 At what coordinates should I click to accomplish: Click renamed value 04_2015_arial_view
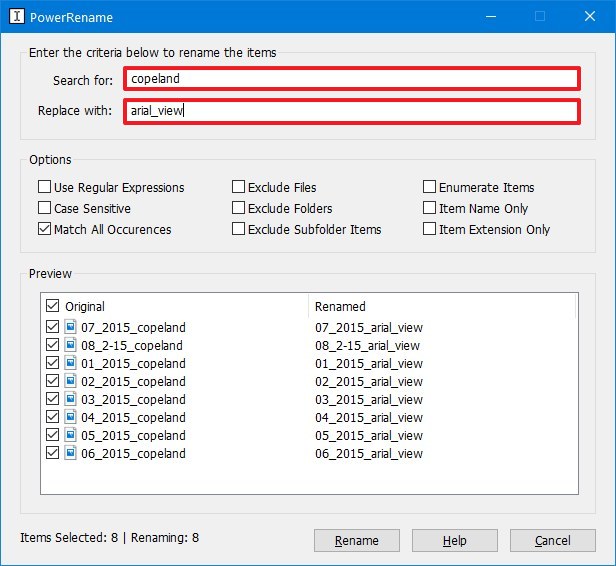pyautogui.click(x=369, y=418)
